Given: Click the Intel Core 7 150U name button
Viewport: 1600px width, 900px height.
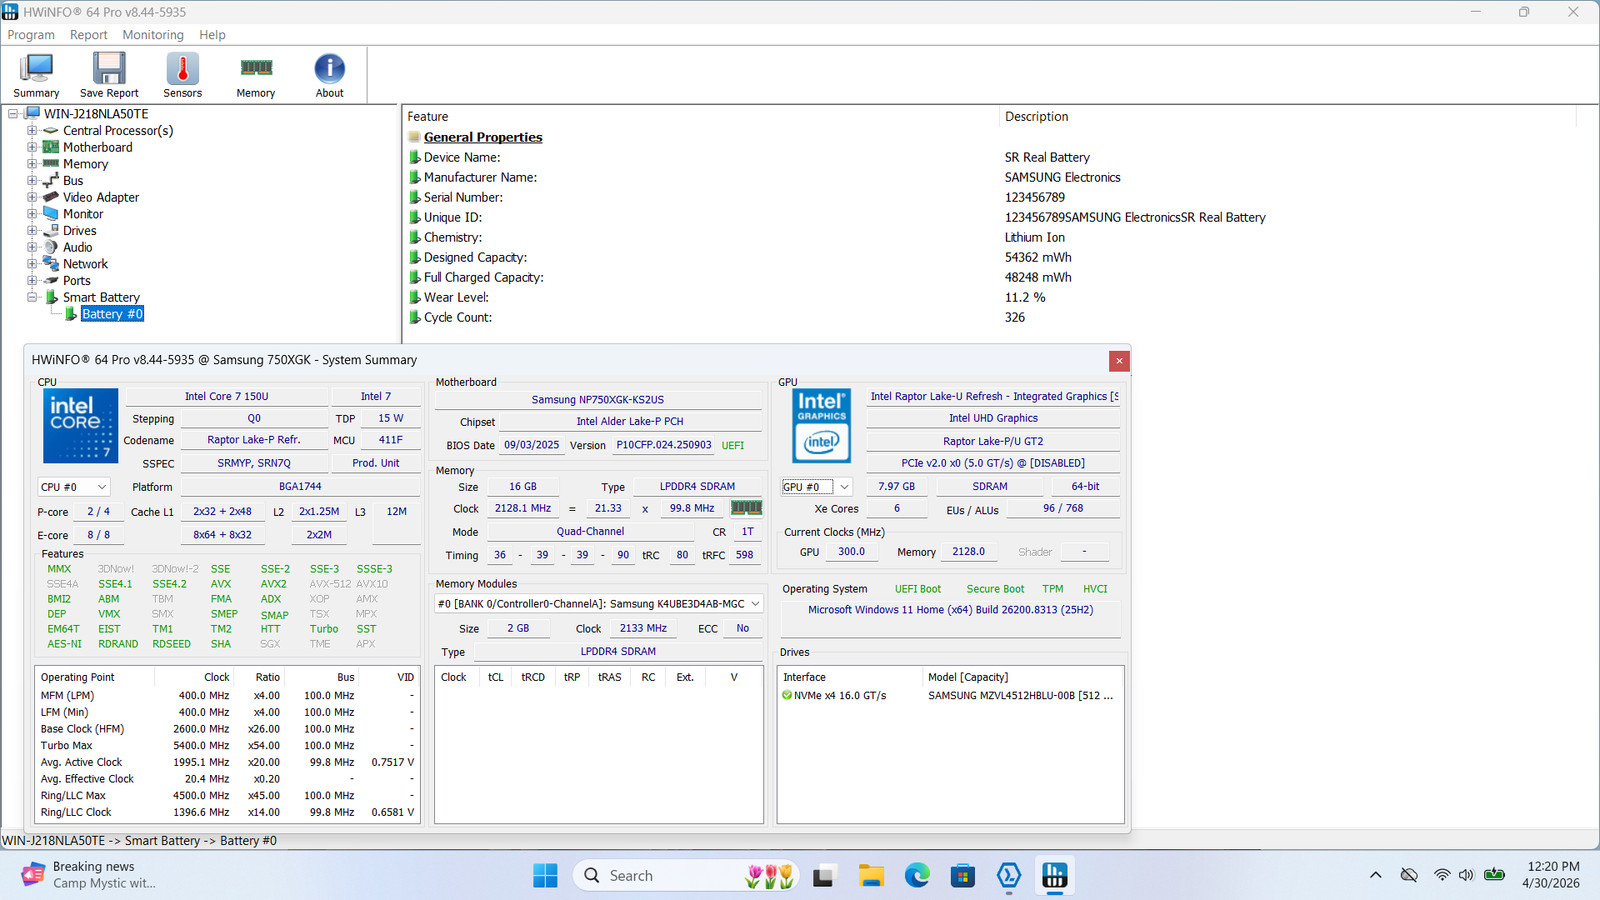Looking at the screenshot, I should (227, 397).
